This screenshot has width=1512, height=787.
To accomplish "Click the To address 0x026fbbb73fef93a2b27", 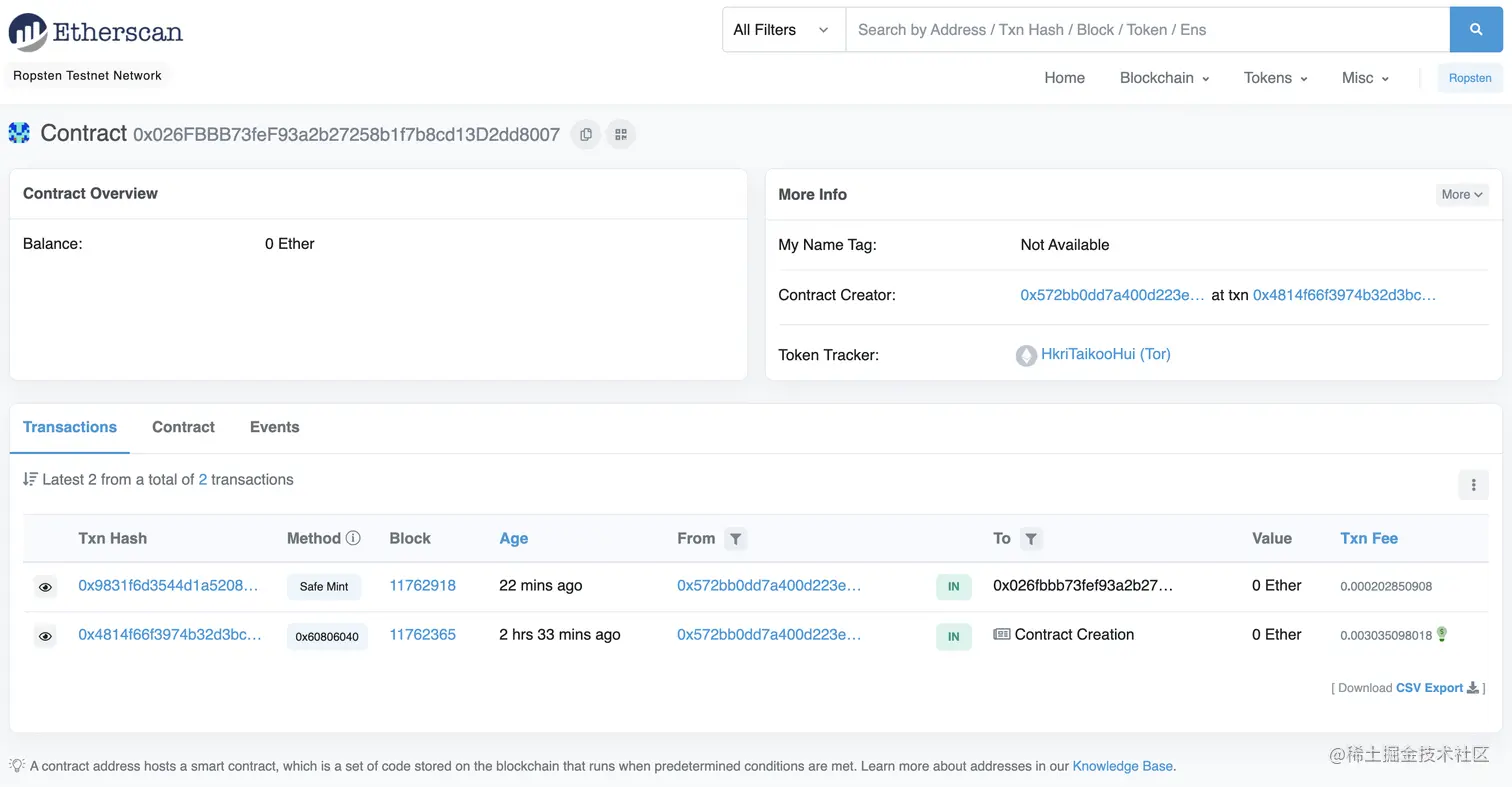I will pos(1083,586).
